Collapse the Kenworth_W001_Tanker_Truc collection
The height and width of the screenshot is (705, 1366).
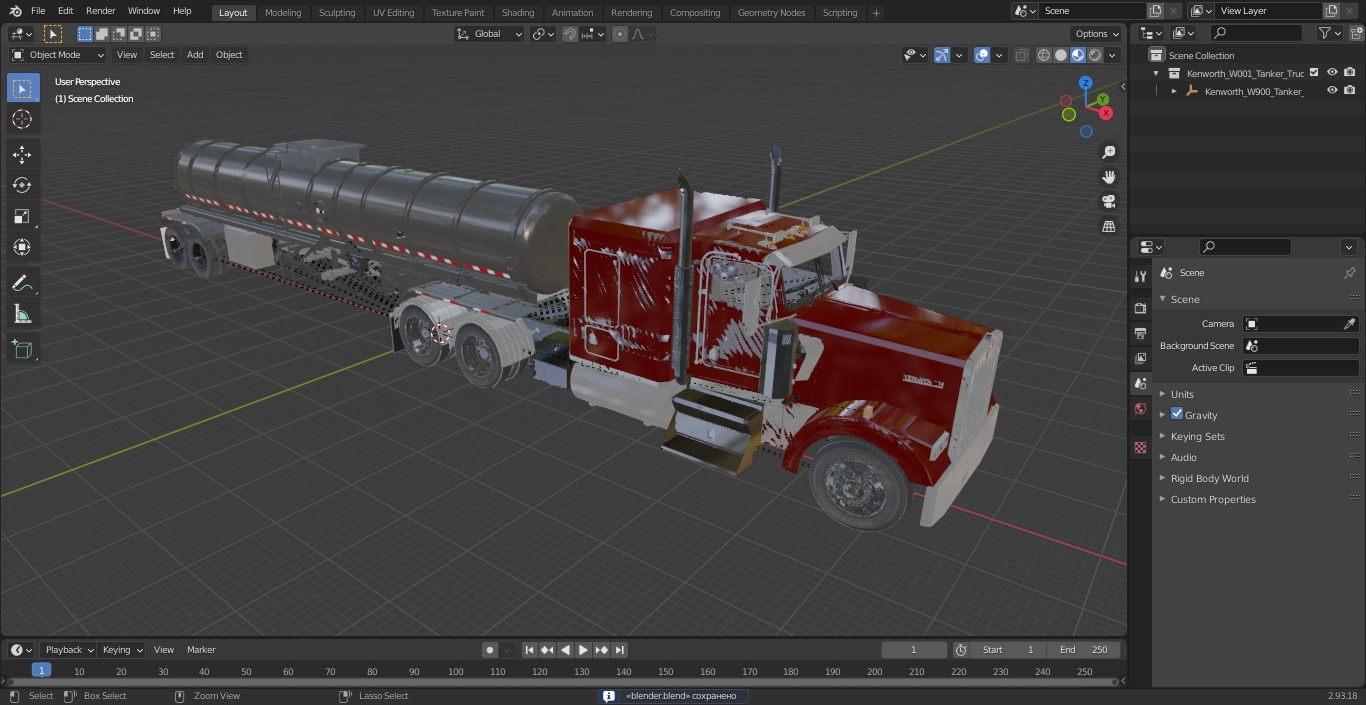[x=1156, y=73]
